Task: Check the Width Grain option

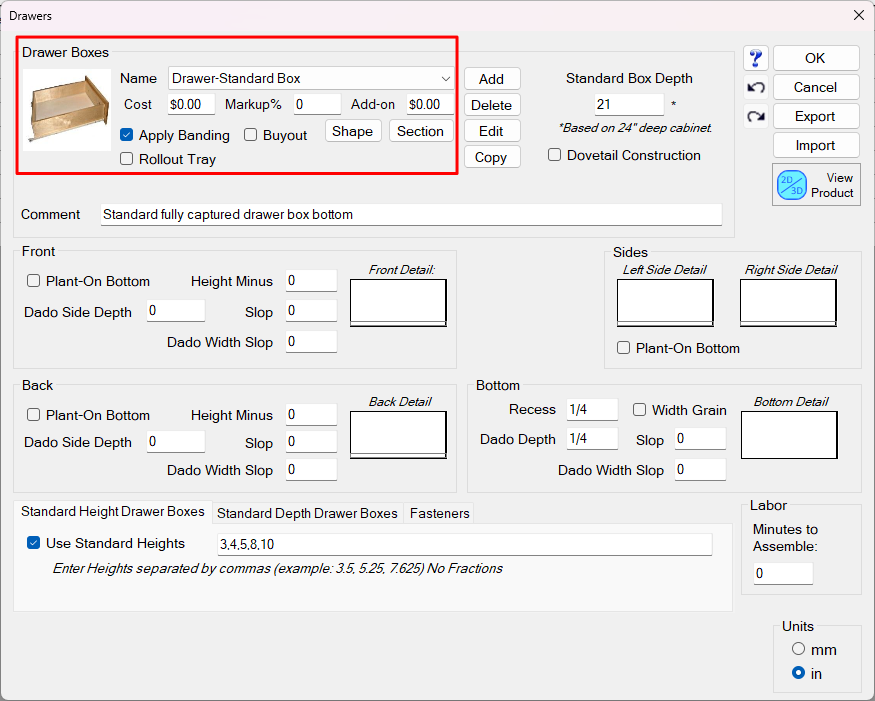Action: click(640, 410)
